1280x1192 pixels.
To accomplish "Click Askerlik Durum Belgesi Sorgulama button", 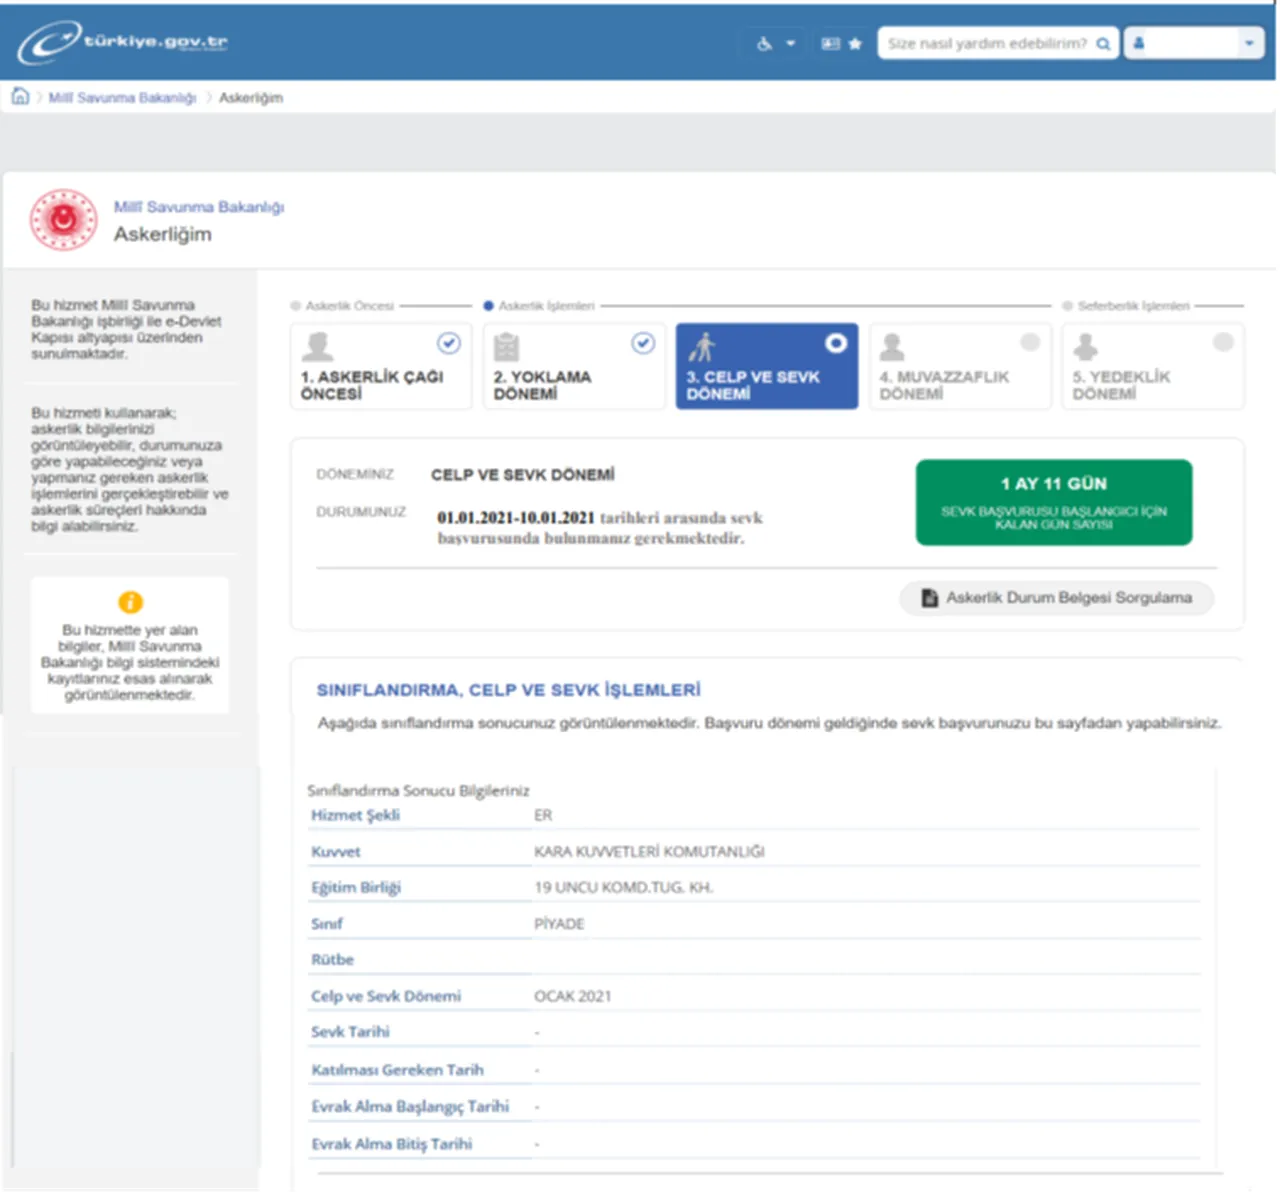I will pyautogui.click(x=1057, y=598).
